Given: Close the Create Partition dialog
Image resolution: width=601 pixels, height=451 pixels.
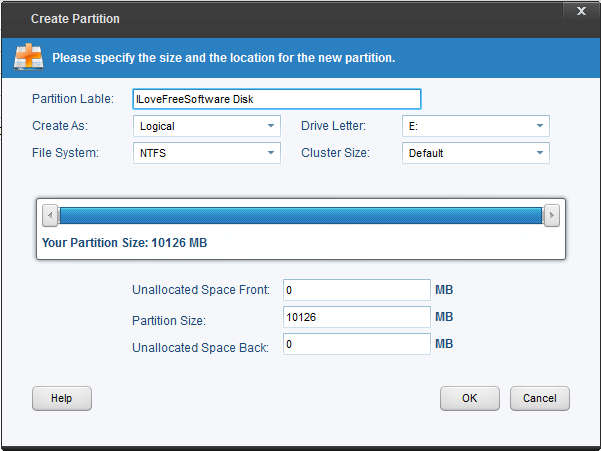Looking at the screenshot, I should 581,12.
